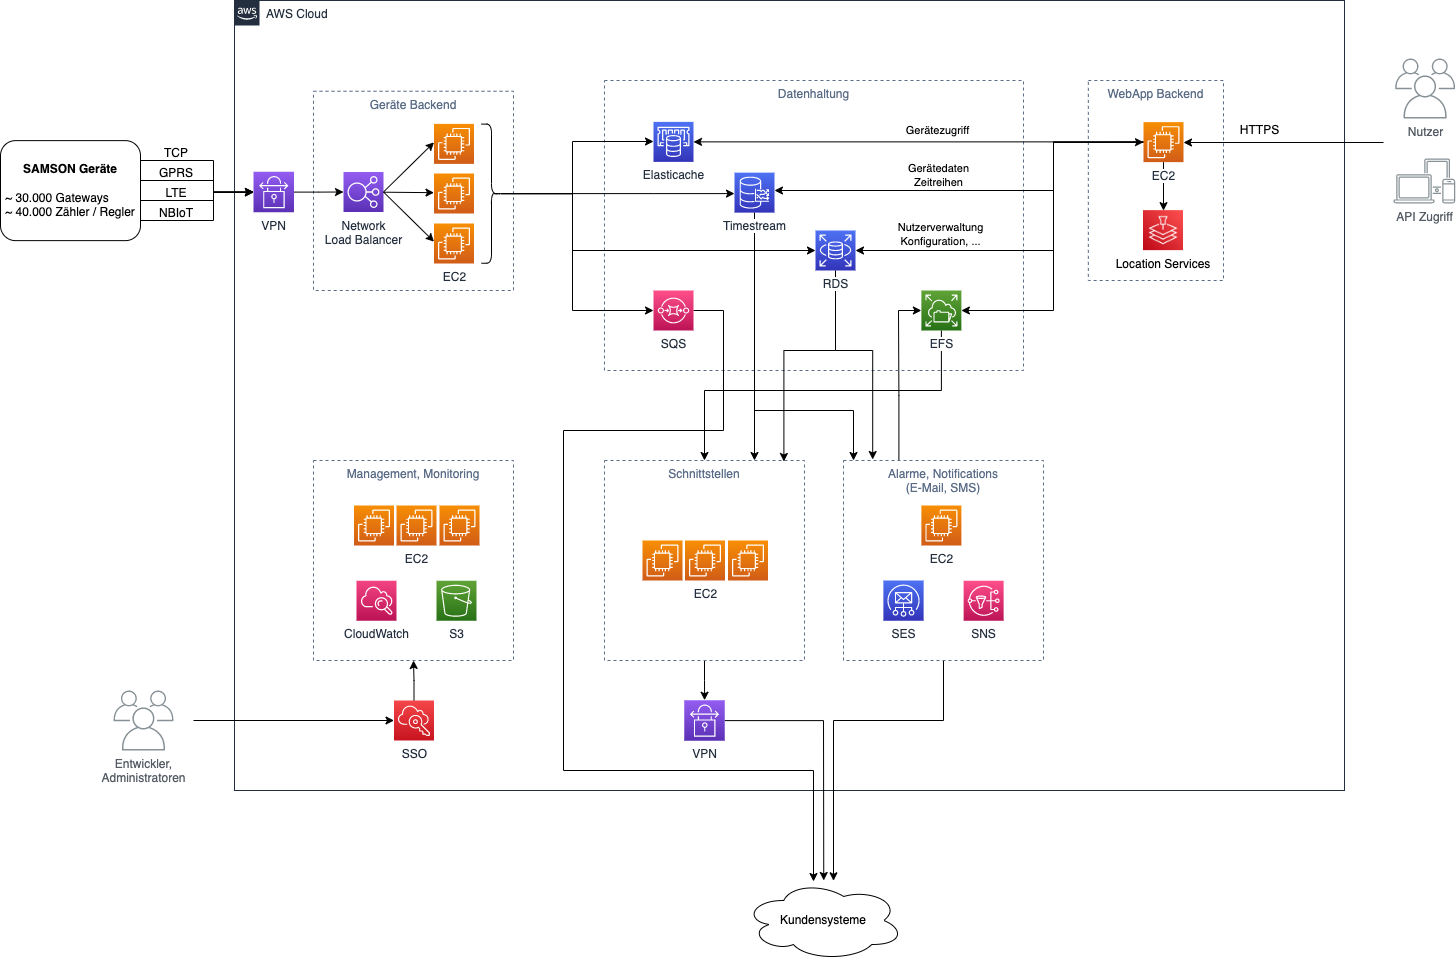This screenshot has width=1456, height=961.
Task: Click the Schnittstellen group title
Action: pos(704,474)
